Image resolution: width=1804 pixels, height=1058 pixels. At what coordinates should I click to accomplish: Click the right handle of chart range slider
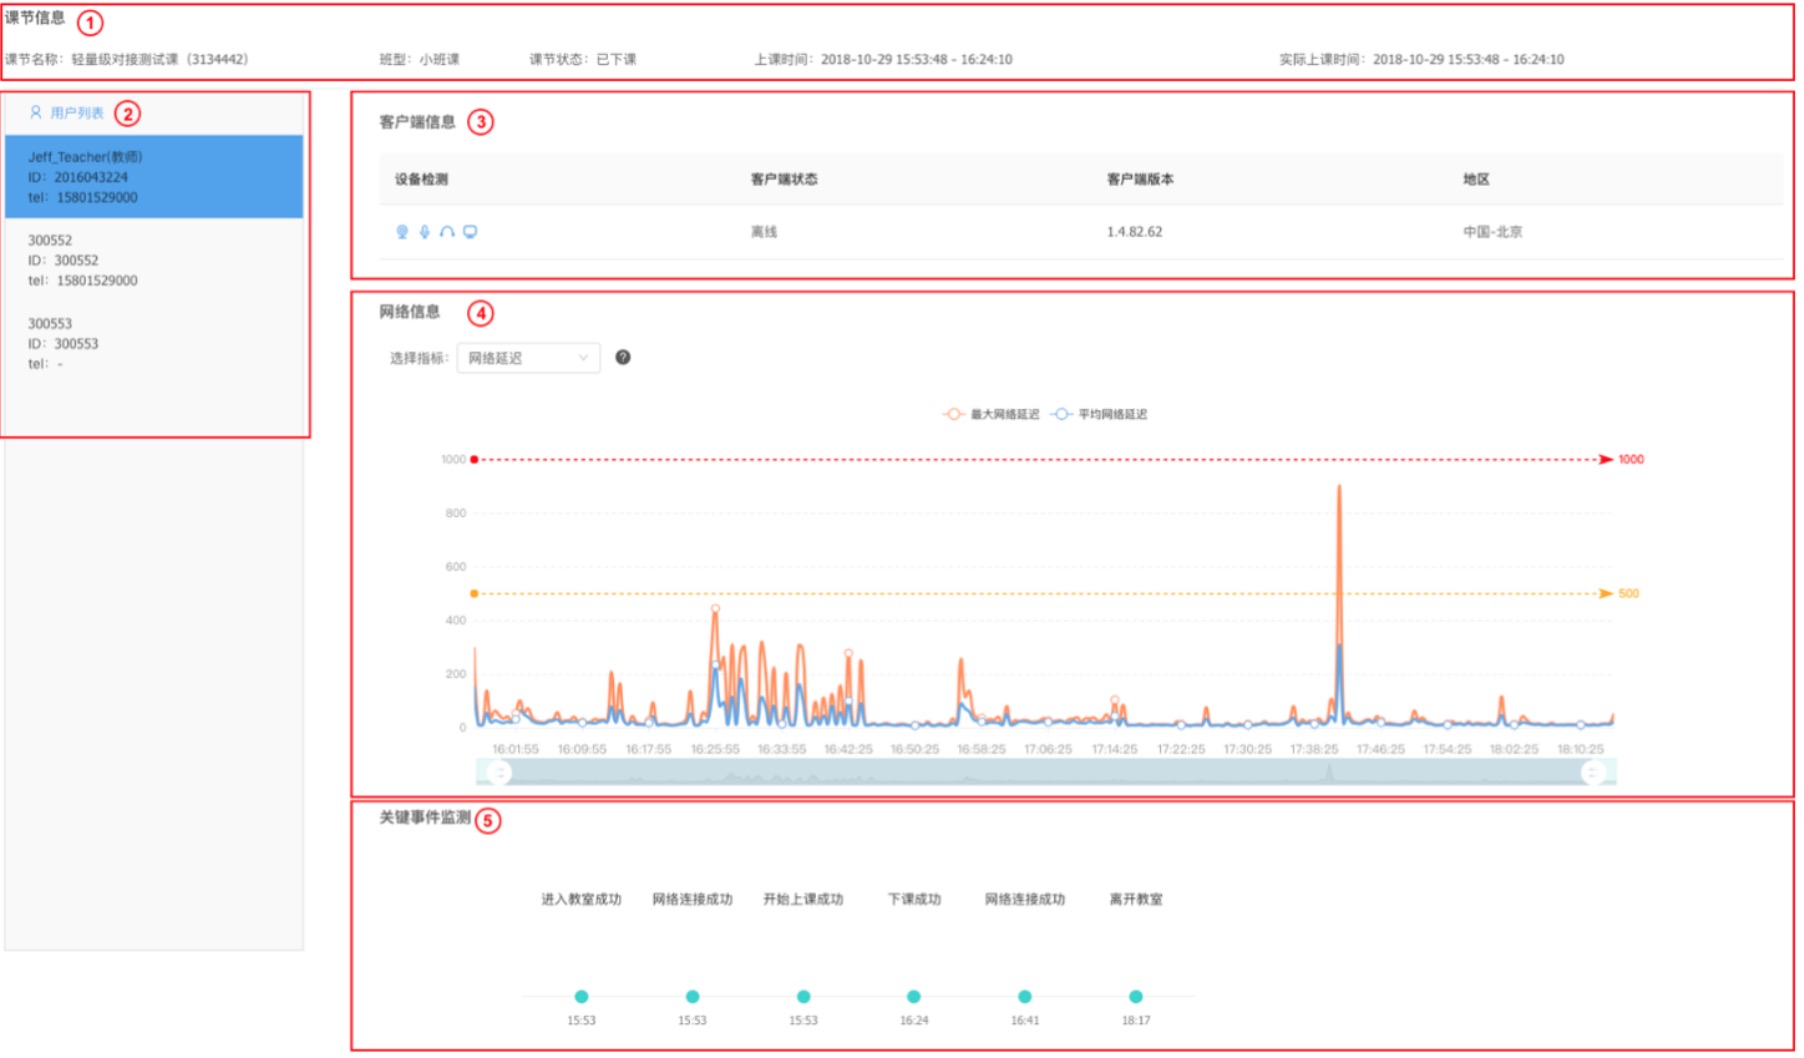[1593, 772]
